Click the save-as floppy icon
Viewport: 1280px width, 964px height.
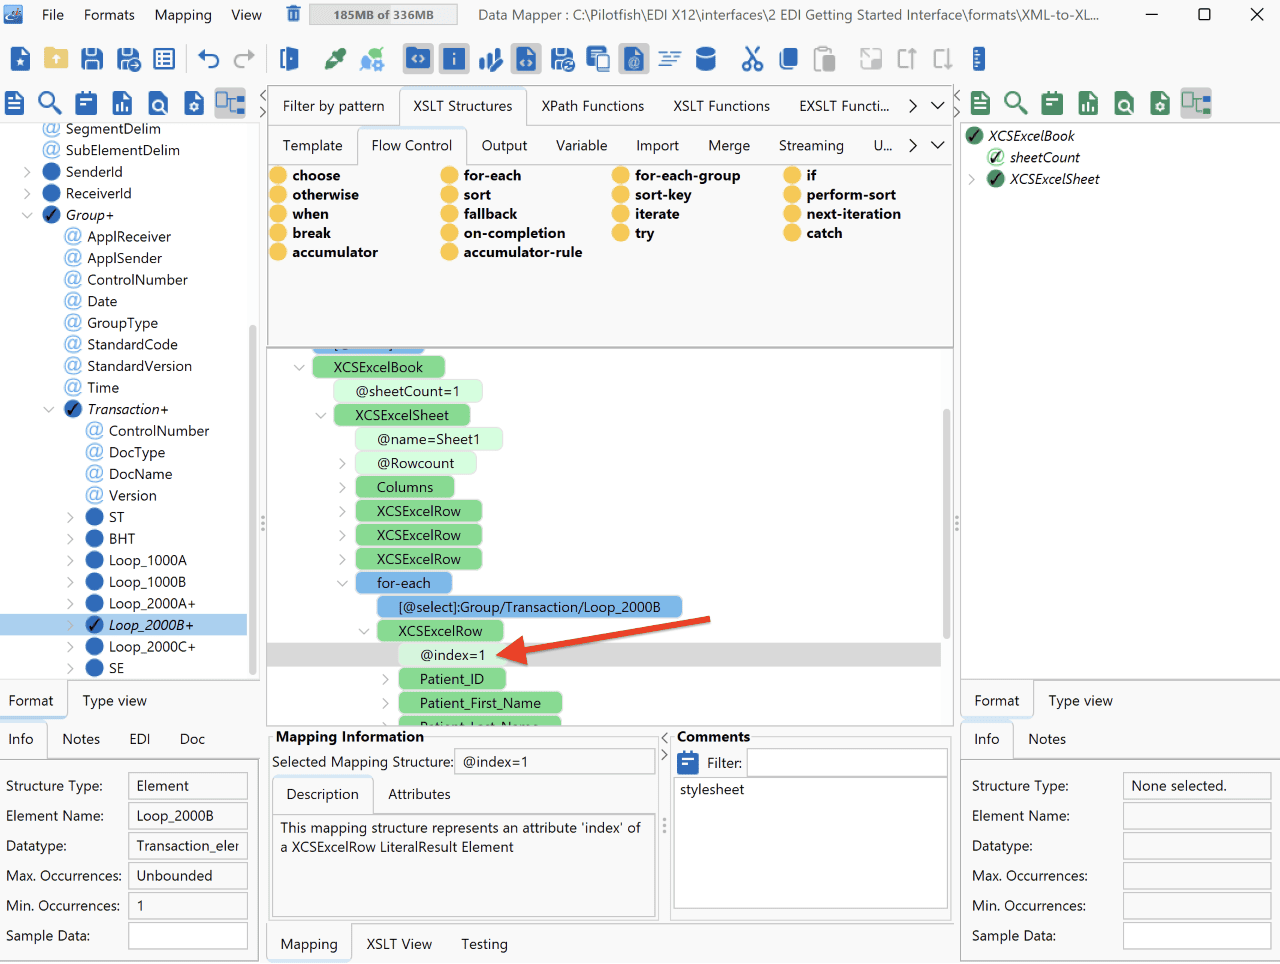click(128, 59)
